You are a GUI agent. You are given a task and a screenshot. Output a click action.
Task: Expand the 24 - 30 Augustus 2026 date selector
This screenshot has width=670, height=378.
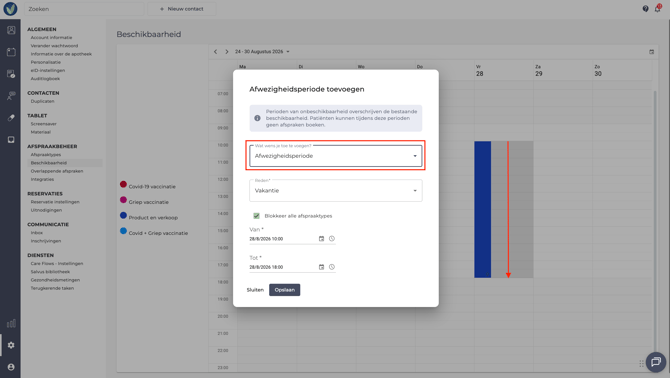pos(262,52)
